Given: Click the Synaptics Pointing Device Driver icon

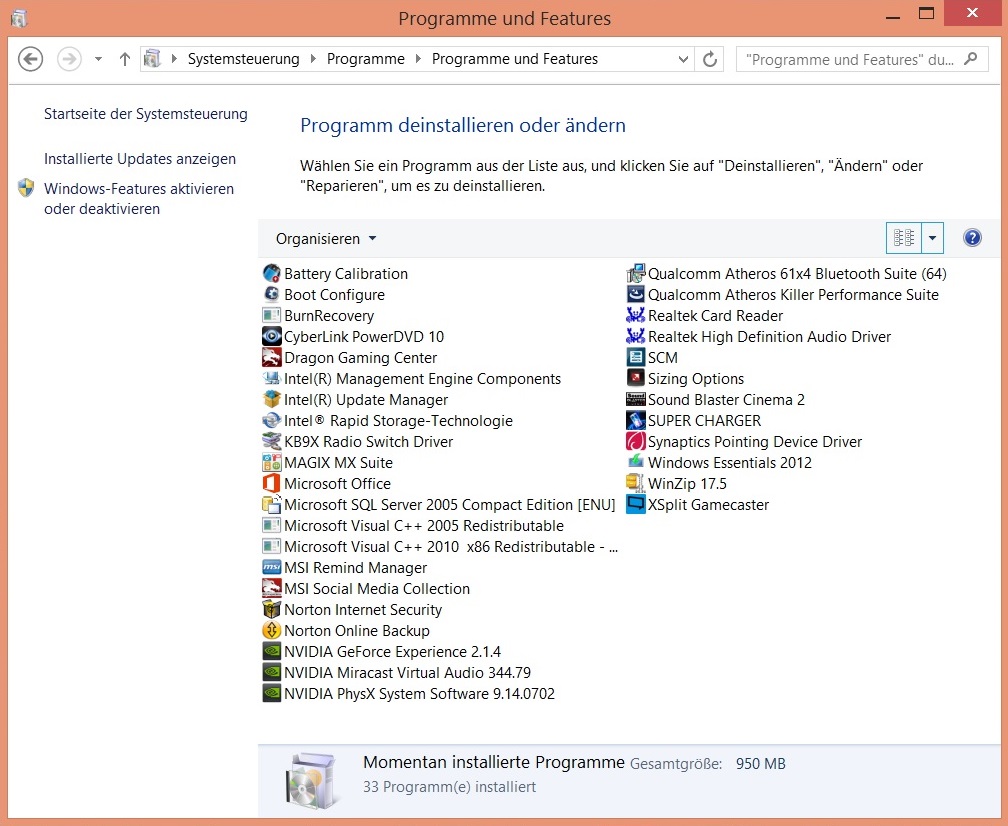Looking at the screenshot, I should point(635,442).
